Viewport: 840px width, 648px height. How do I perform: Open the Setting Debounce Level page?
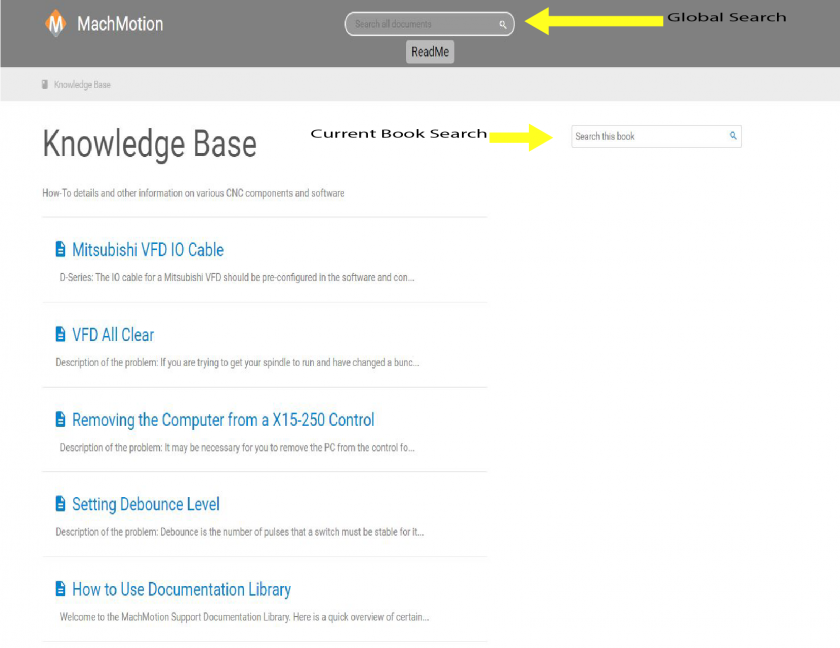pyautogui.click(x=146, y=504)
